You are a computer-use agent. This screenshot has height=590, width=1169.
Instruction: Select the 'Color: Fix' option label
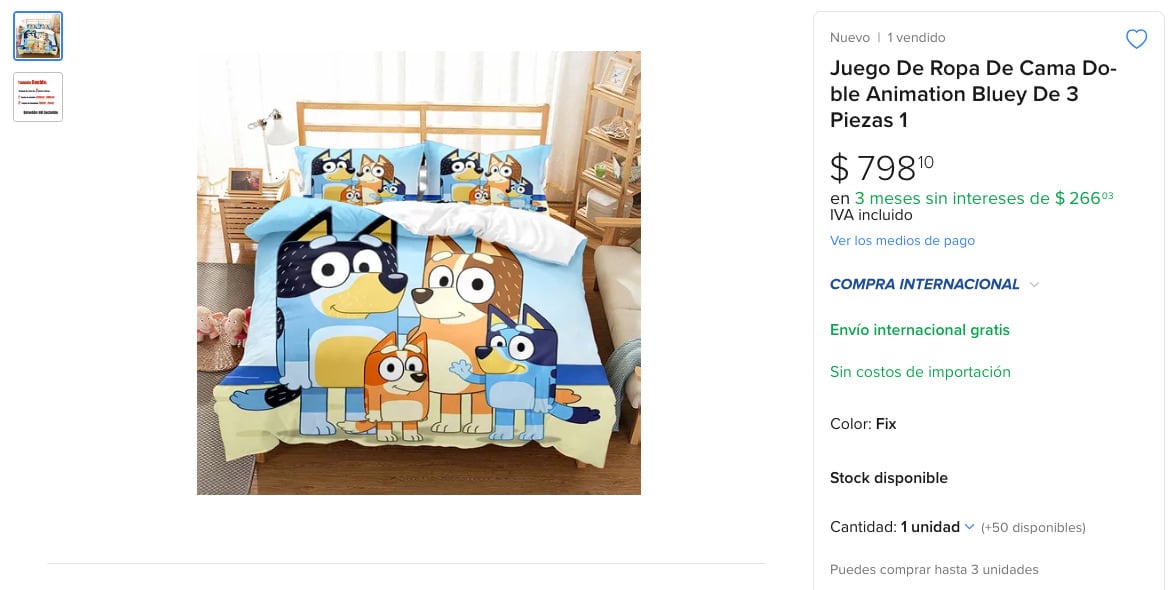863,424
